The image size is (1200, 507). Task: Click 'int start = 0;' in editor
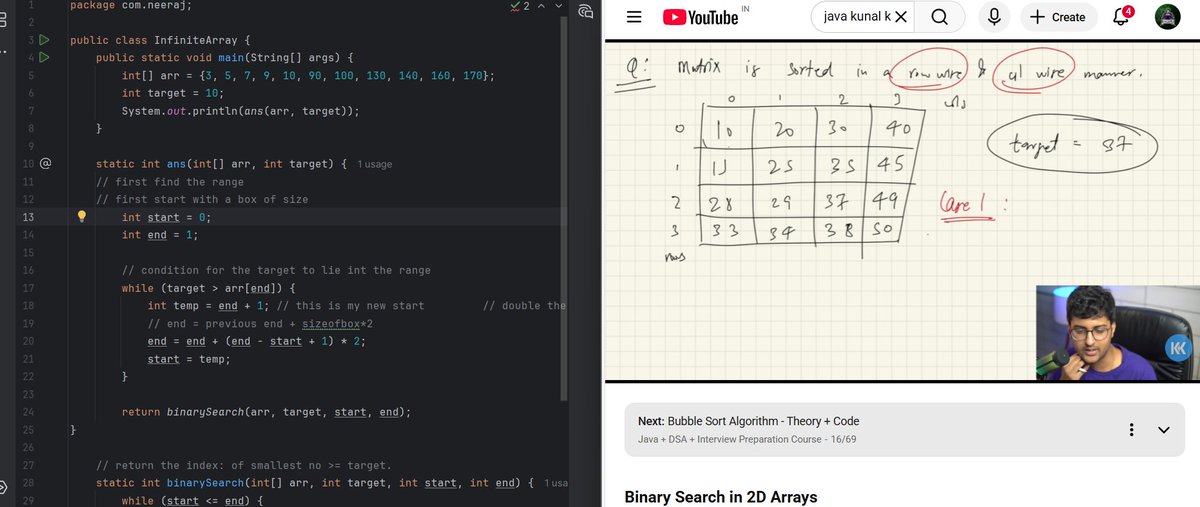[x=166, y=217]
